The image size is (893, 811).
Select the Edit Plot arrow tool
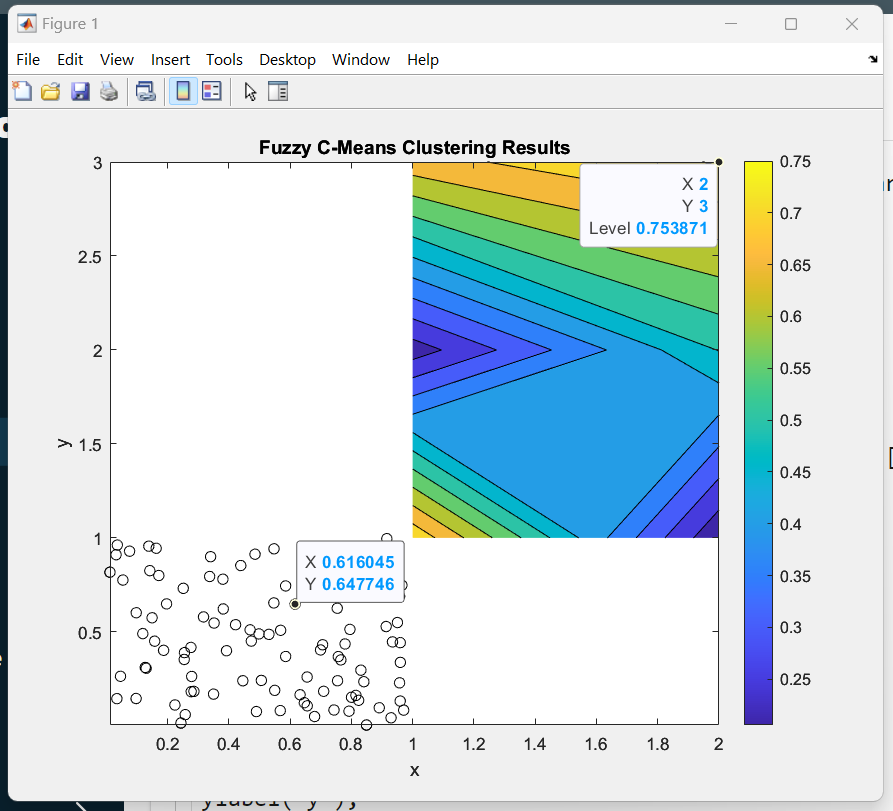(249, 91)
